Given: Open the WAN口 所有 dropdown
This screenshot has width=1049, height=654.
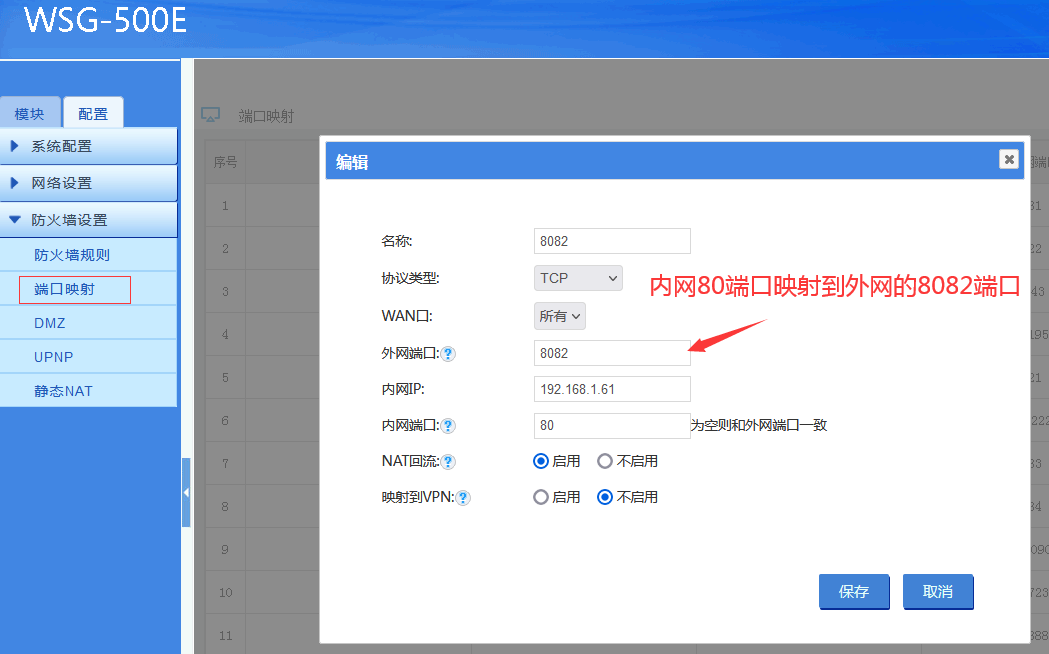Looking at the screenshot, I should pyautogui.click(x=560, y=316).
